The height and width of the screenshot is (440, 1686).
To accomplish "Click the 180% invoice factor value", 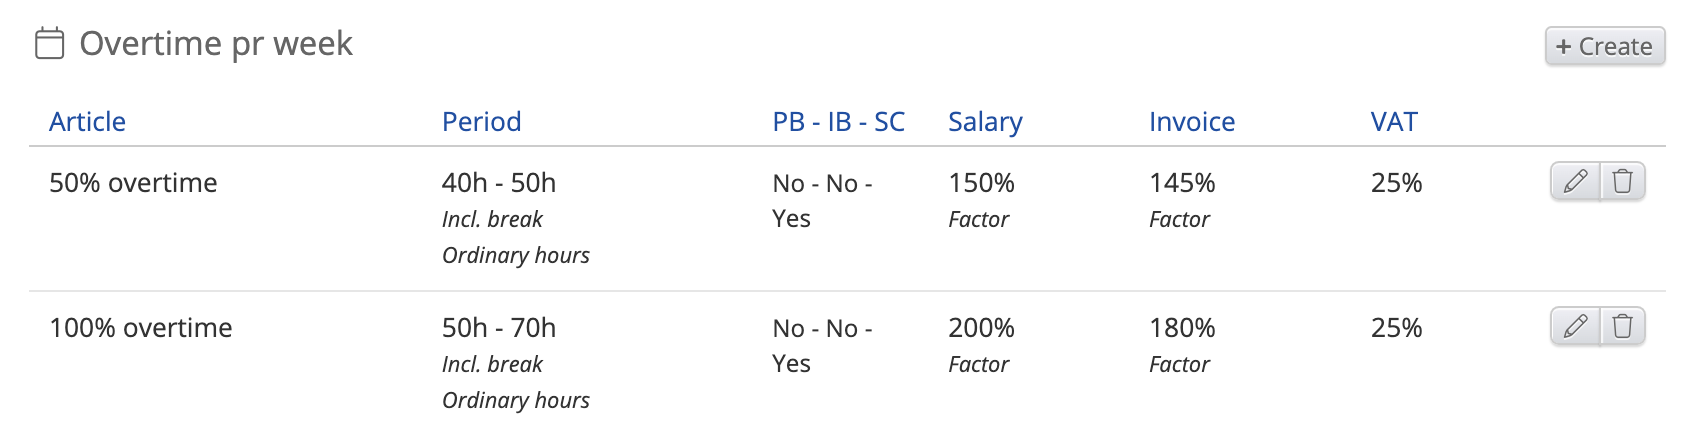I will 1182,328.
